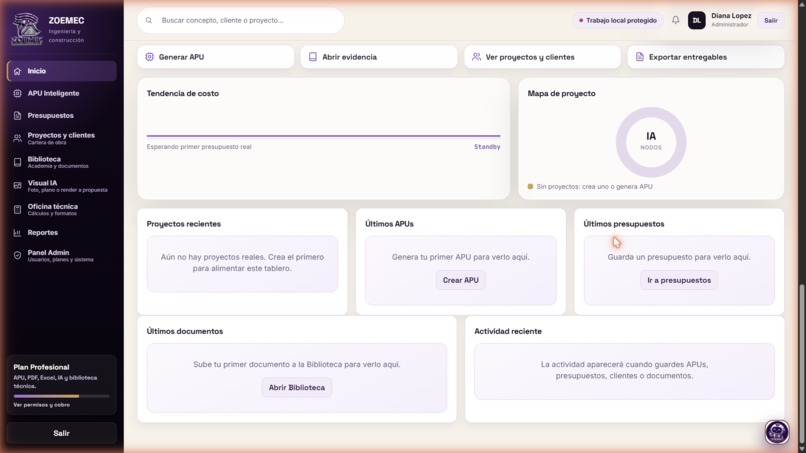Click Ir a presupuestos button
The width and height of the screenshot is (806, 453).
point(679,280)
